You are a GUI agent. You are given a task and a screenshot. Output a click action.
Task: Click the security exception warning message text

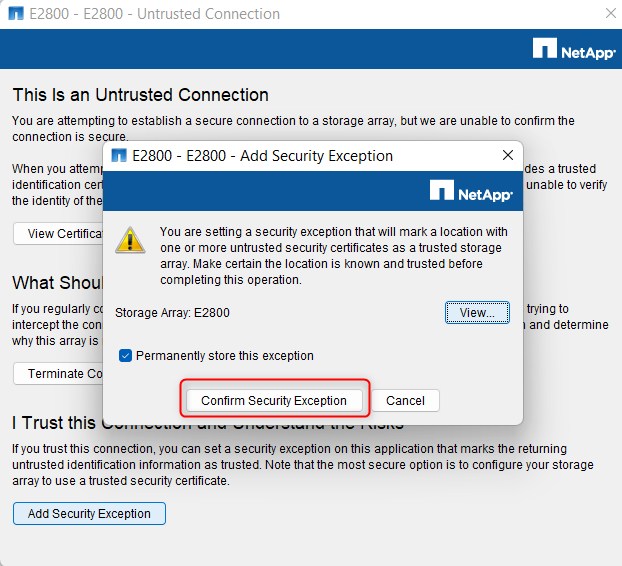334,255
